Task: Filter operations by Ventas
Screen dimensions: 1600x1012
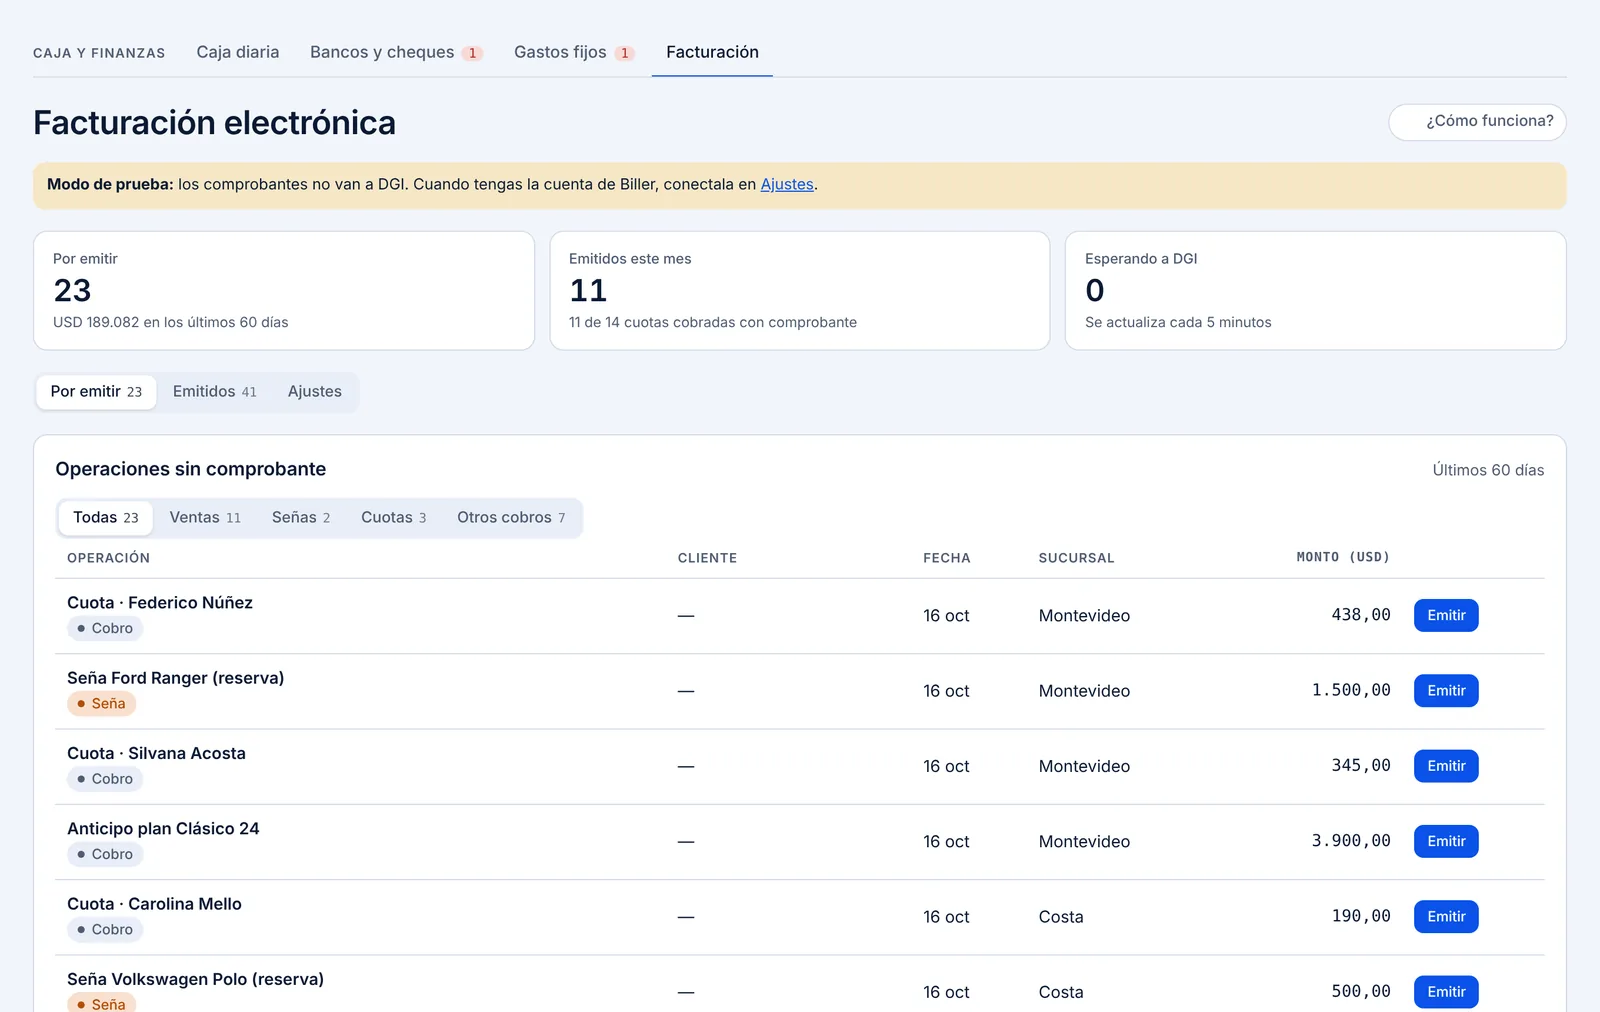Action: (x=205, y=517)
